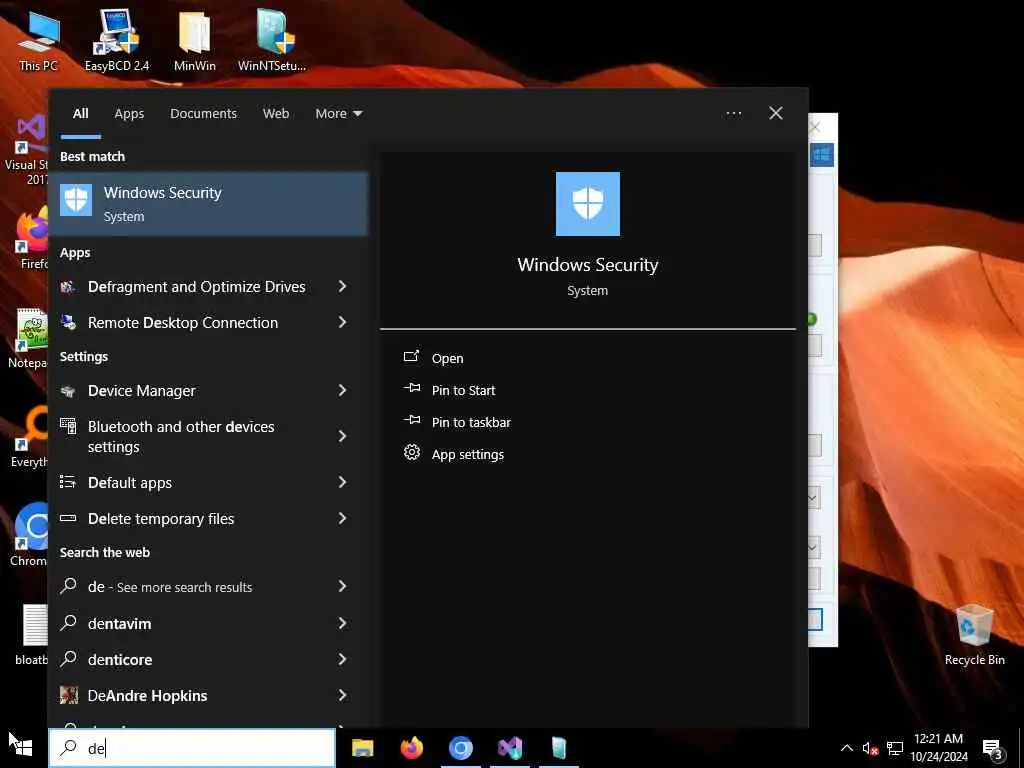The image size is (1024, 768).
Task: Select 'de - See more search results'
Action: click(x=209, y=586)
